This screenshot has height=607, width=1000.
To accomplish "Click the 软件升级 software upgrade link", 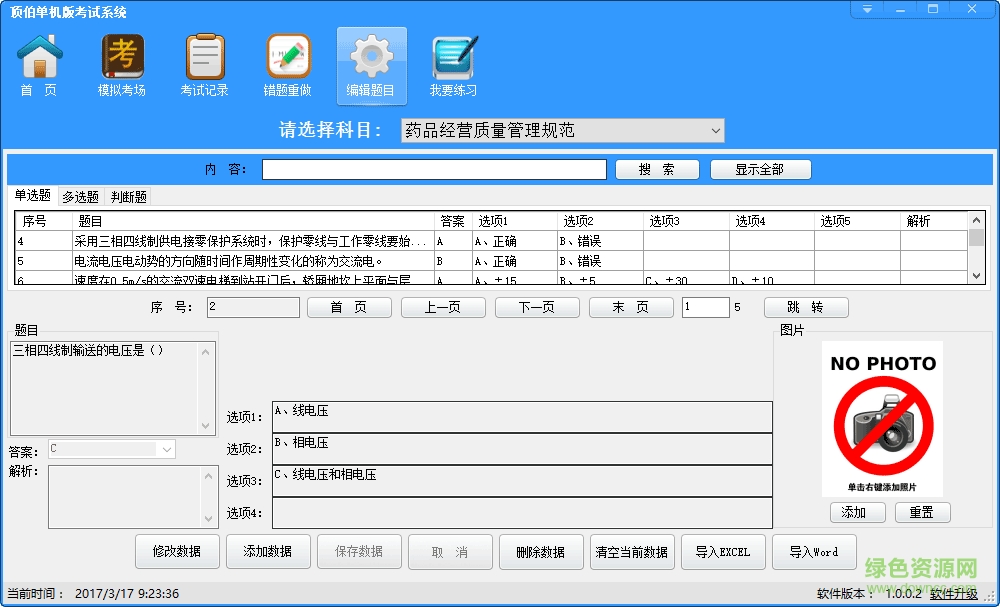I will coord(954,594).
